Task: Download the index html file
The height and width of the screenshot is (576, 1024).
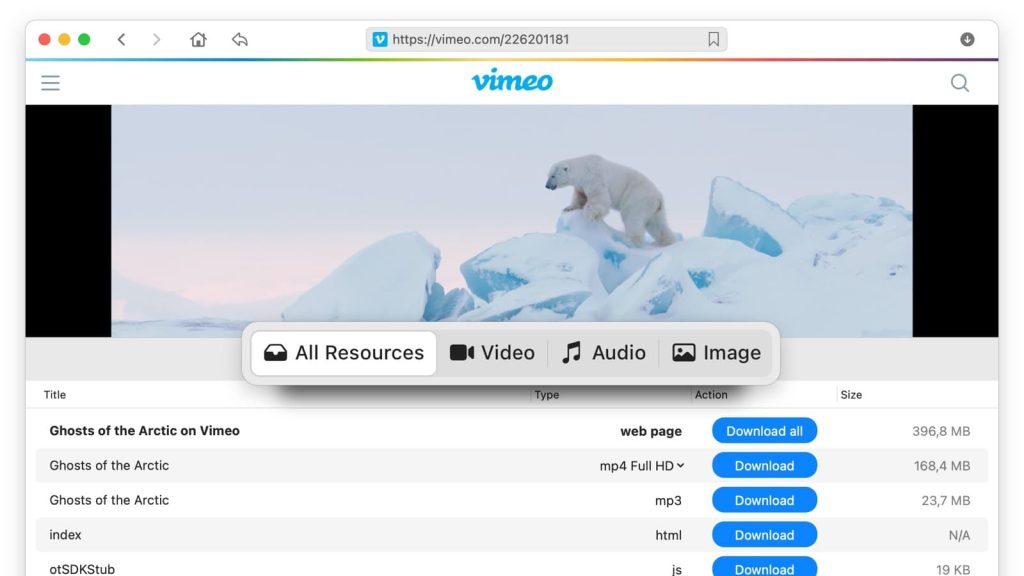Action: pyautogui.click(x=764, y=535)
